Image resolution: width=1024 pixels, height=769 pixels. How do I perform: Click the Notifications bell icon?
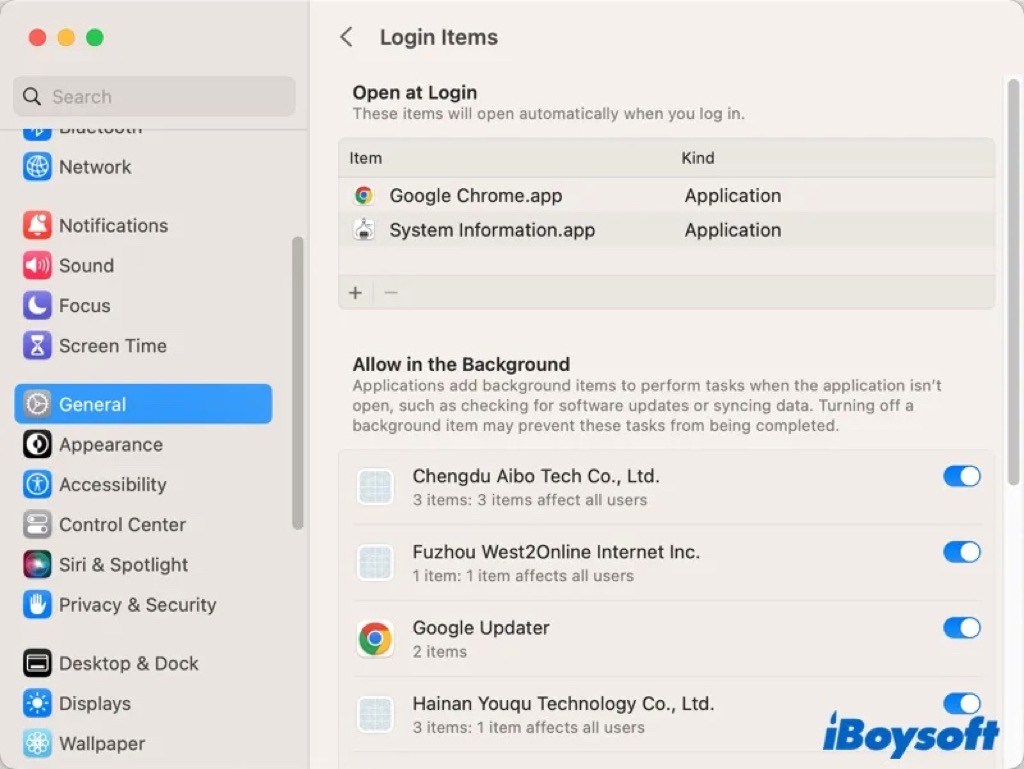pos(37,225)
